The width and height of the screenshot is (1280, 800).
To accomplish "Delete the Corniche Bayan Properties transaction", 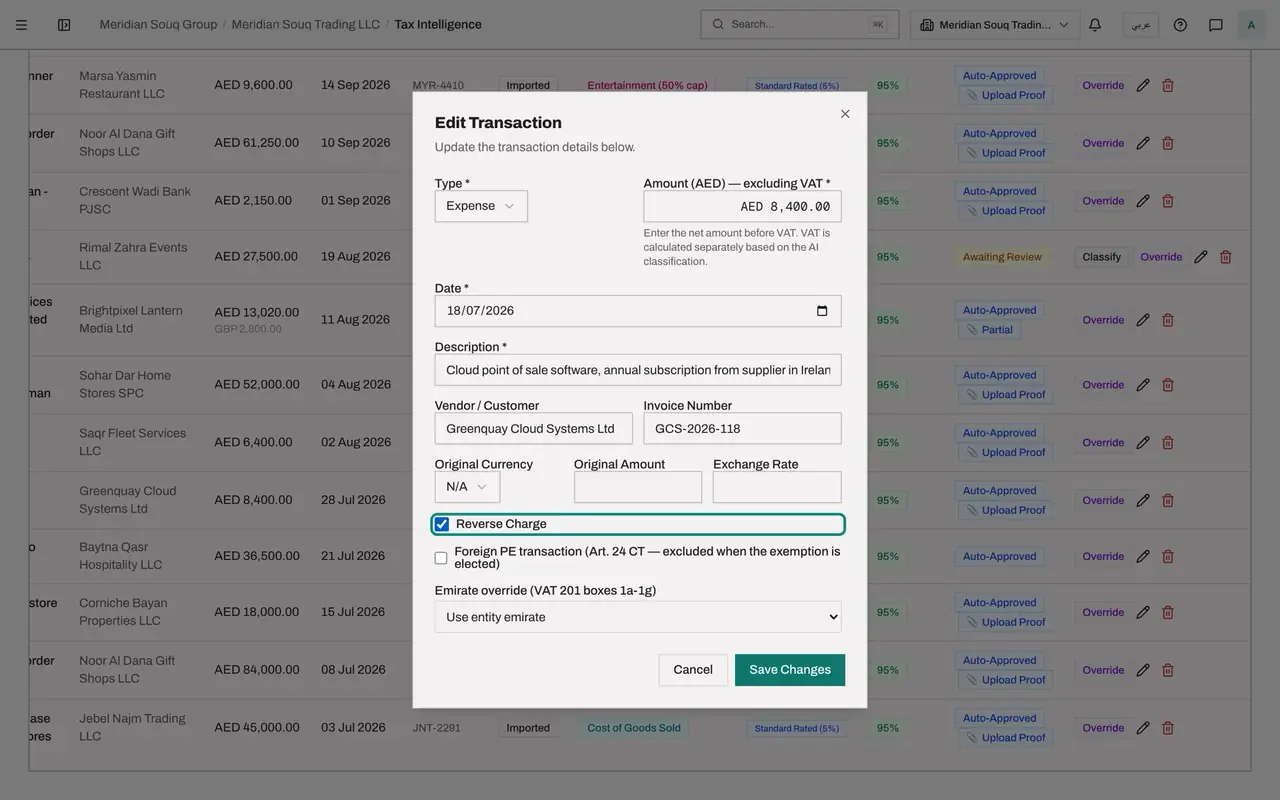I will coord(1168,612).
